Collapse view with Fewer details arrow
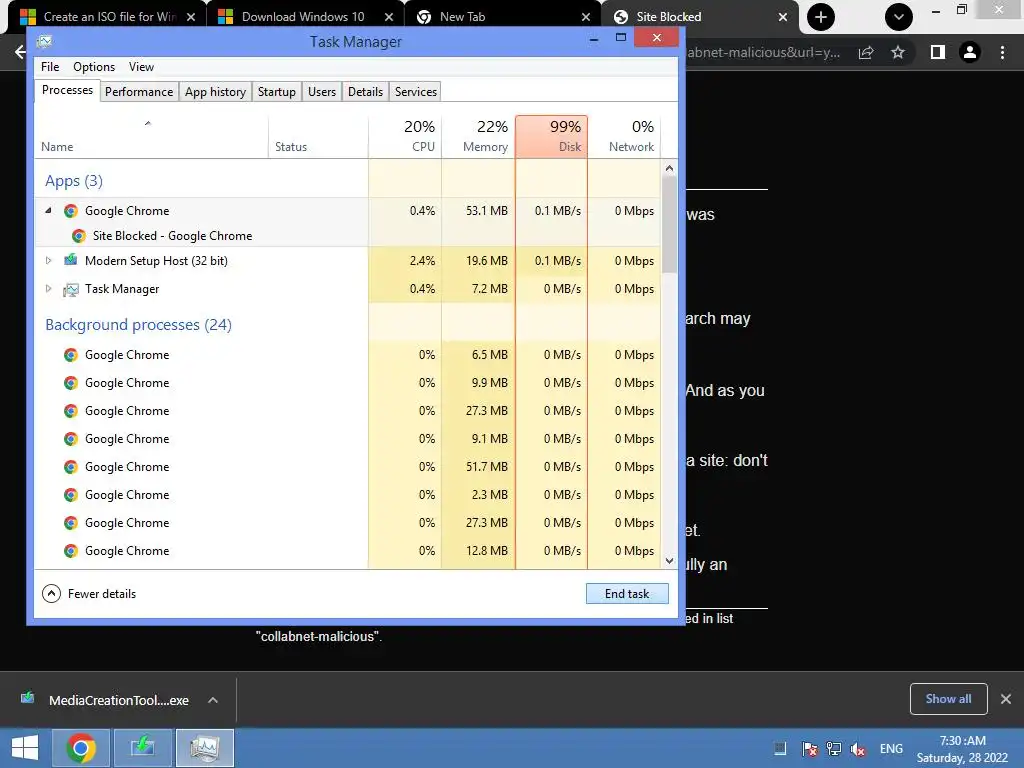The image size is (1024, 768). click(x=51, y=594)
